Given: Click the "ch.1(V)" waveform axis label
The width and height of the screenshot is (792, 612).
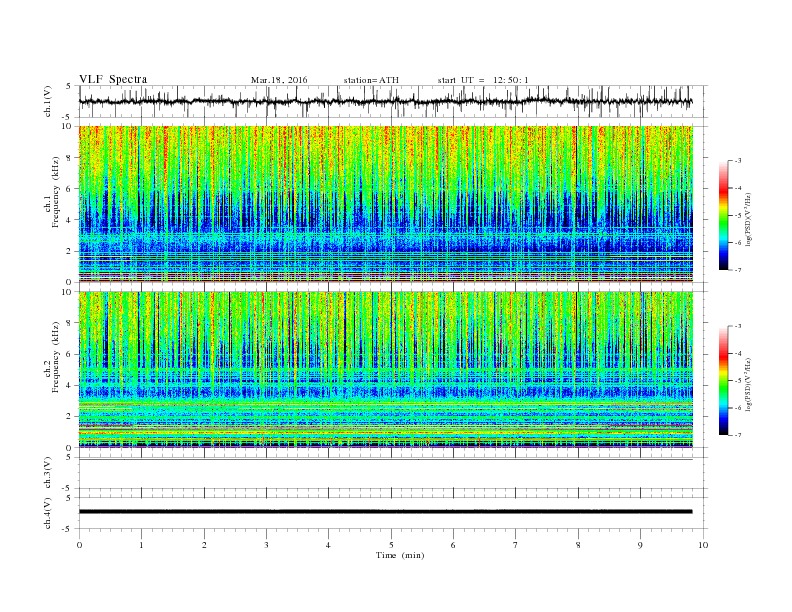Looking at the screenshot, I should pos(47,101).
